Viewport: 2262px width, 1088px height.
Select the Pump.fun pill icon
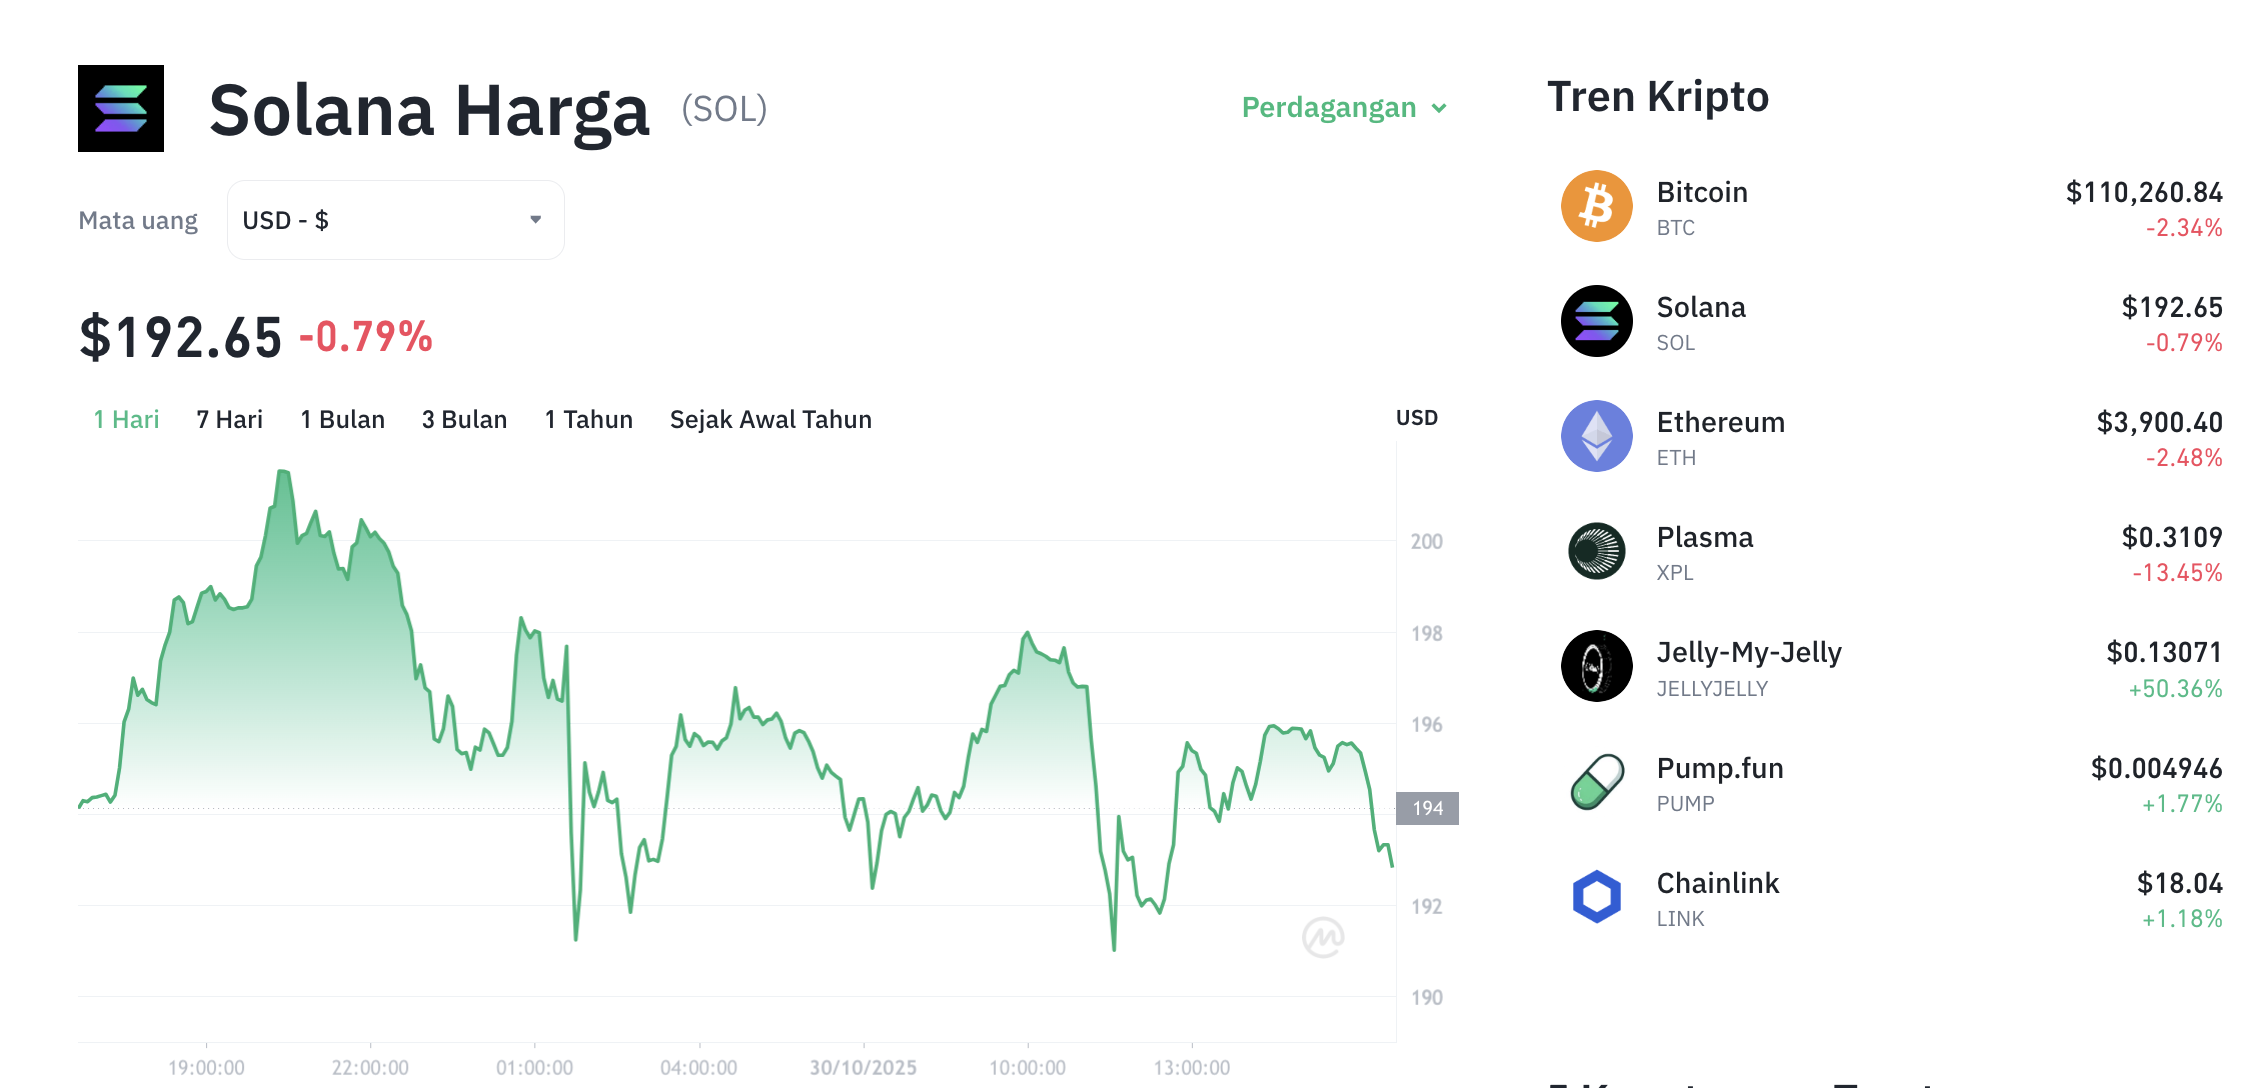click(x=1596, y=782)
